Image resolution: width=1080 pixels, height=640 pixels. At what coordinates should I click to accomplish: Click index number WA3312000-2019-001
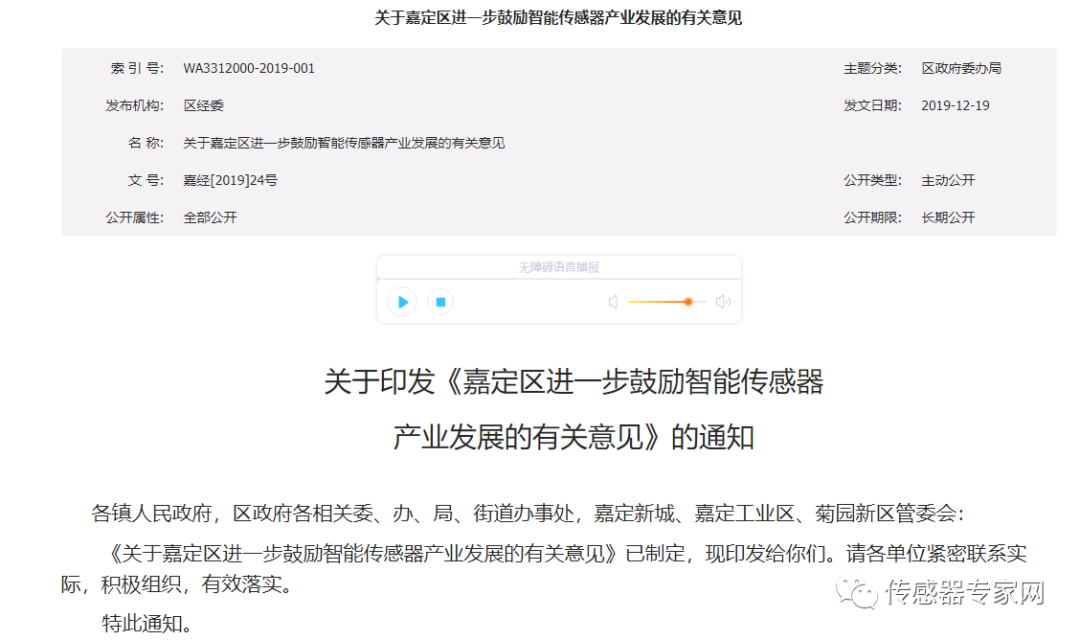coord(249,68)
